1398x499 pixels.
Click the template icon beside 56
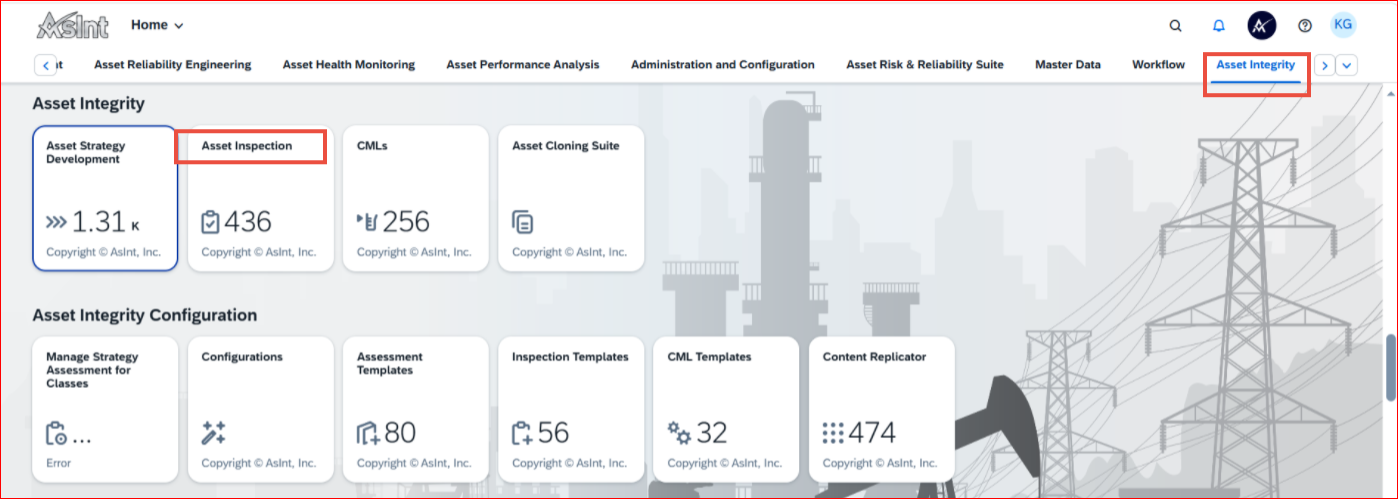coord(523,433)
